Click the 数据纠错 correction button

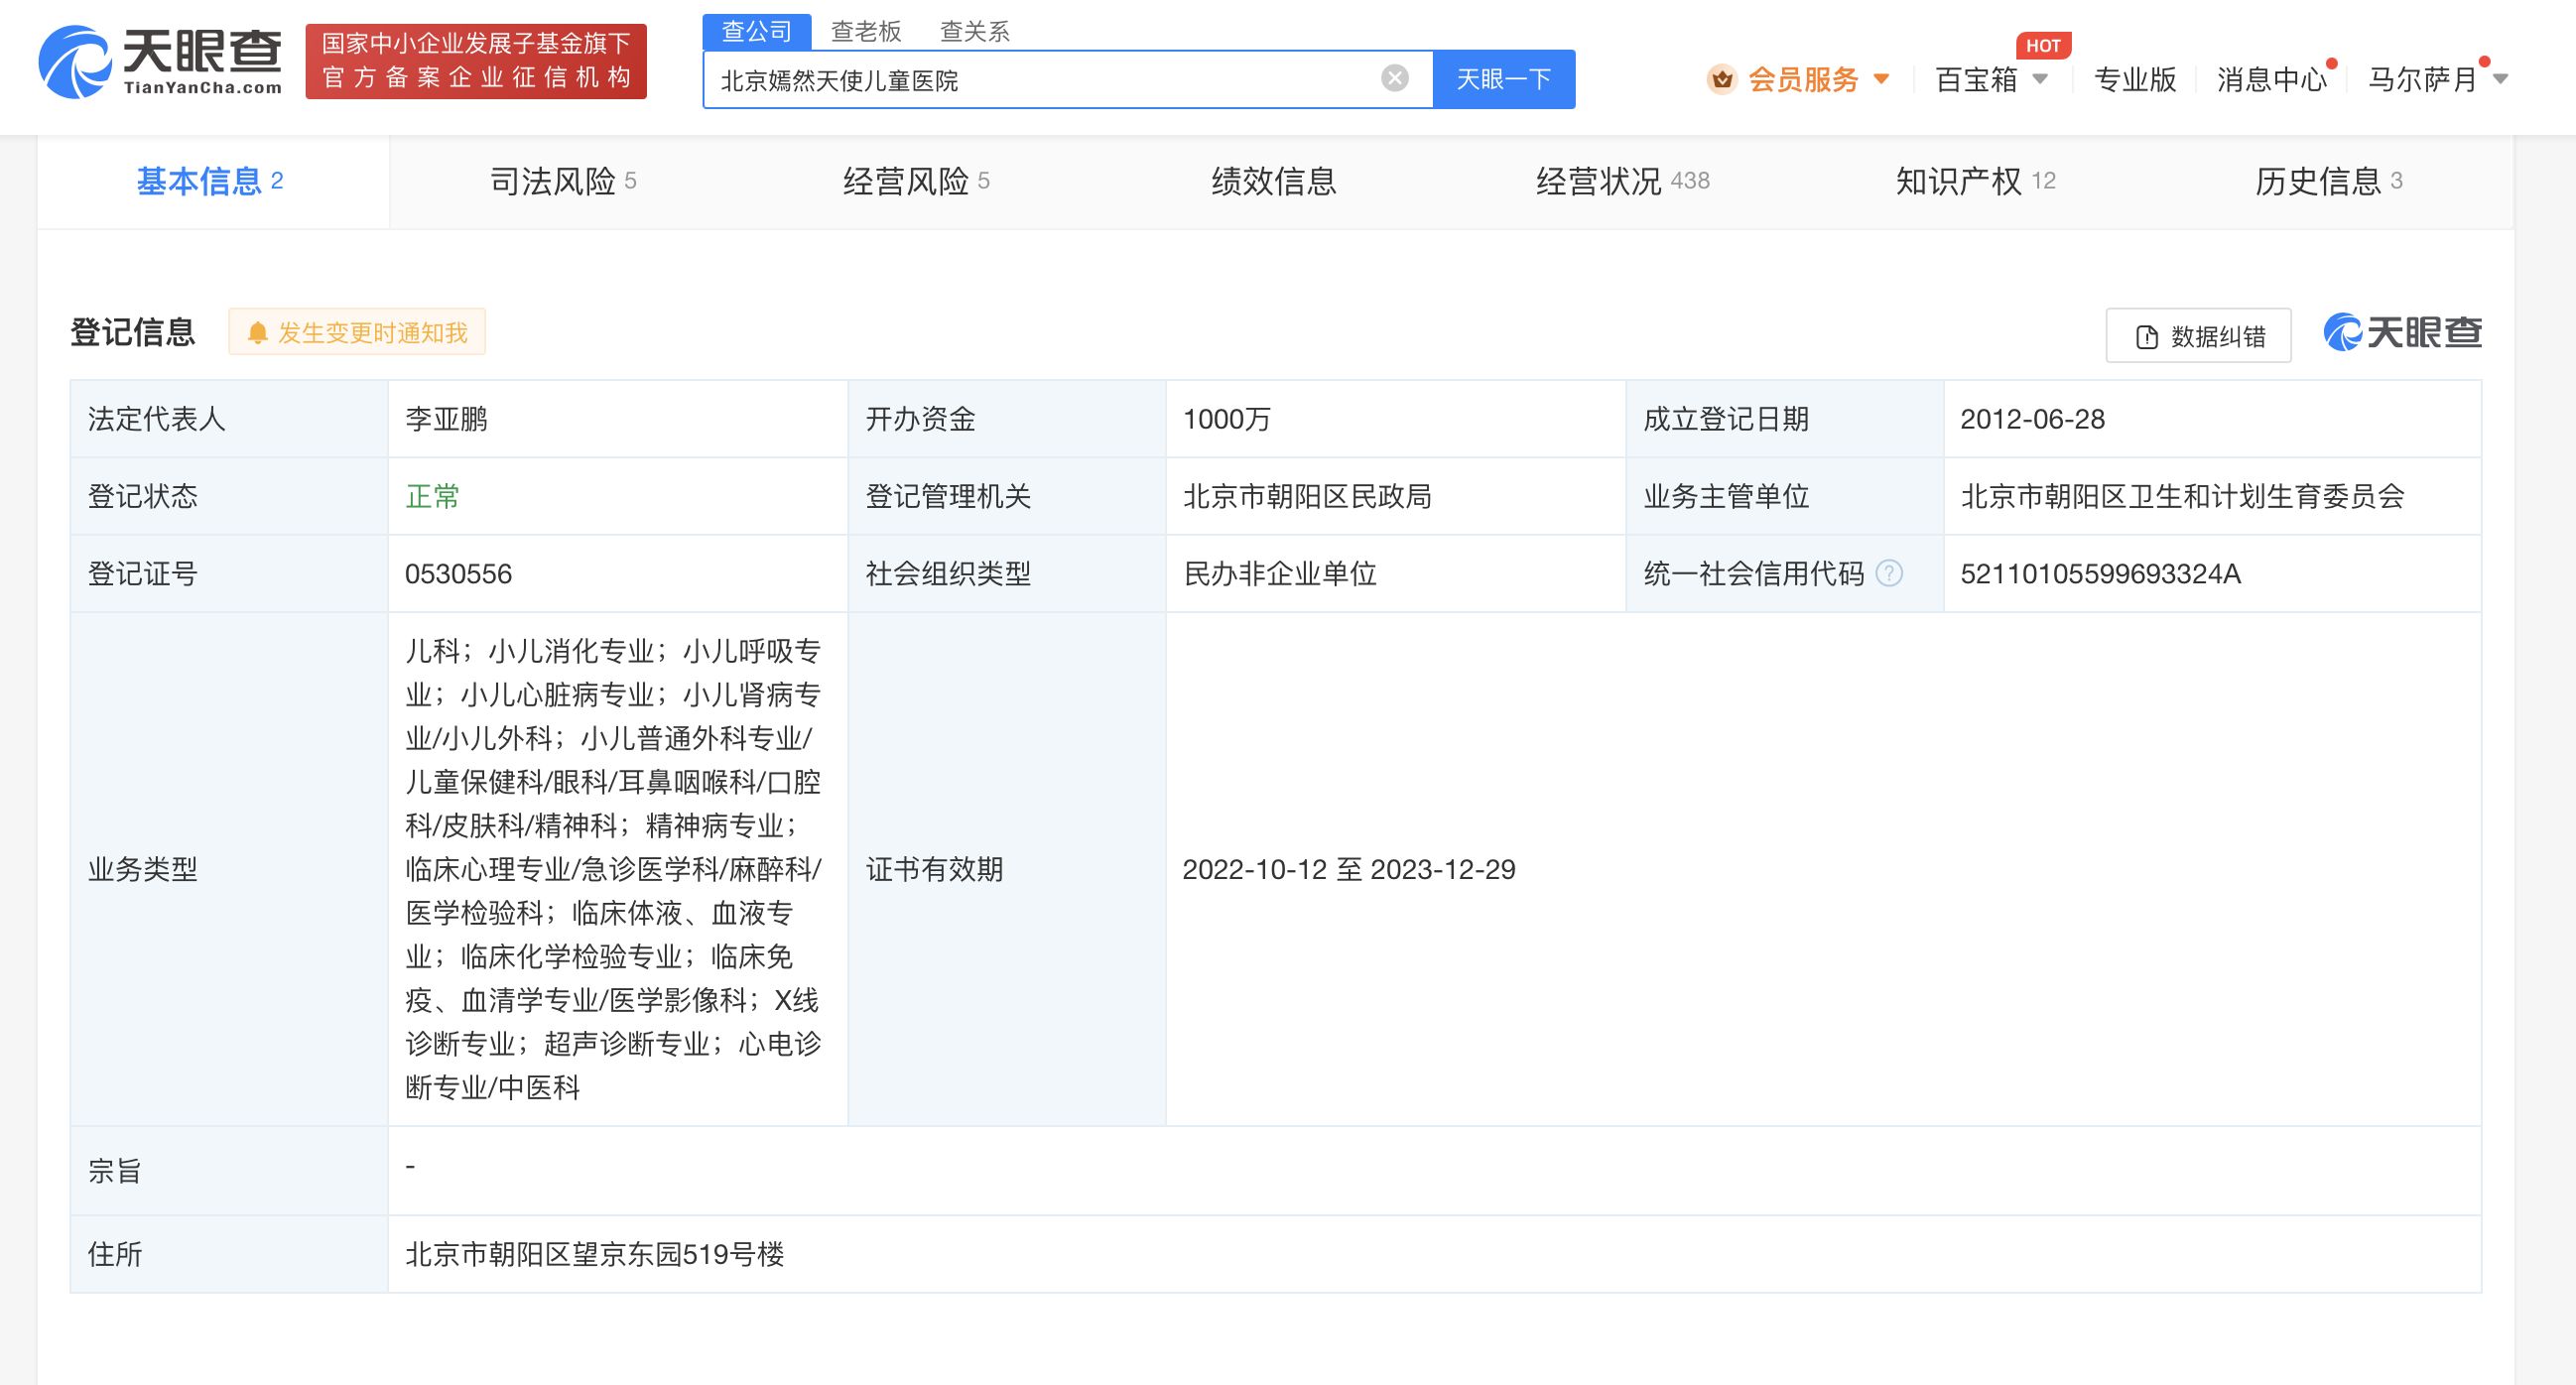coord(2197,336)
